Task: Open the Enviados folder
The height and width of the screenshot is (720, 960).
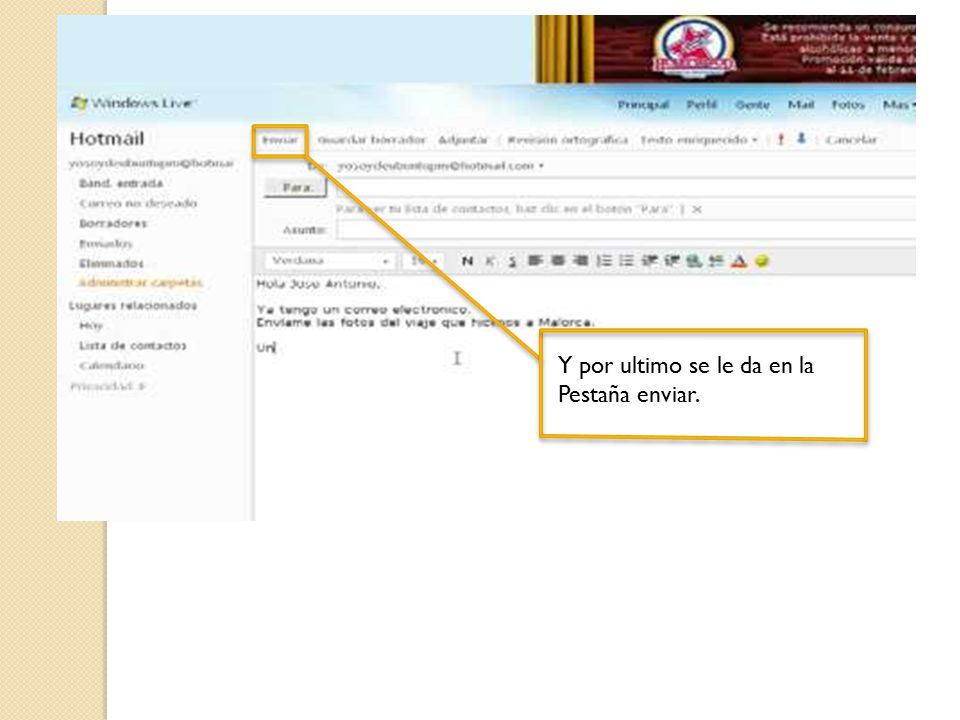Action: pyautogui.click(x=106, y=244)
